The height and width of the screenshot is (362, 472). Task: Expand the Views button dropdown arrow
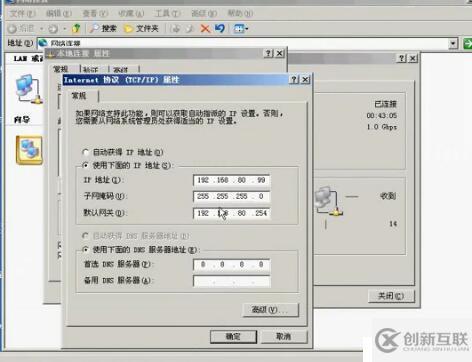(x=247, y=29)
